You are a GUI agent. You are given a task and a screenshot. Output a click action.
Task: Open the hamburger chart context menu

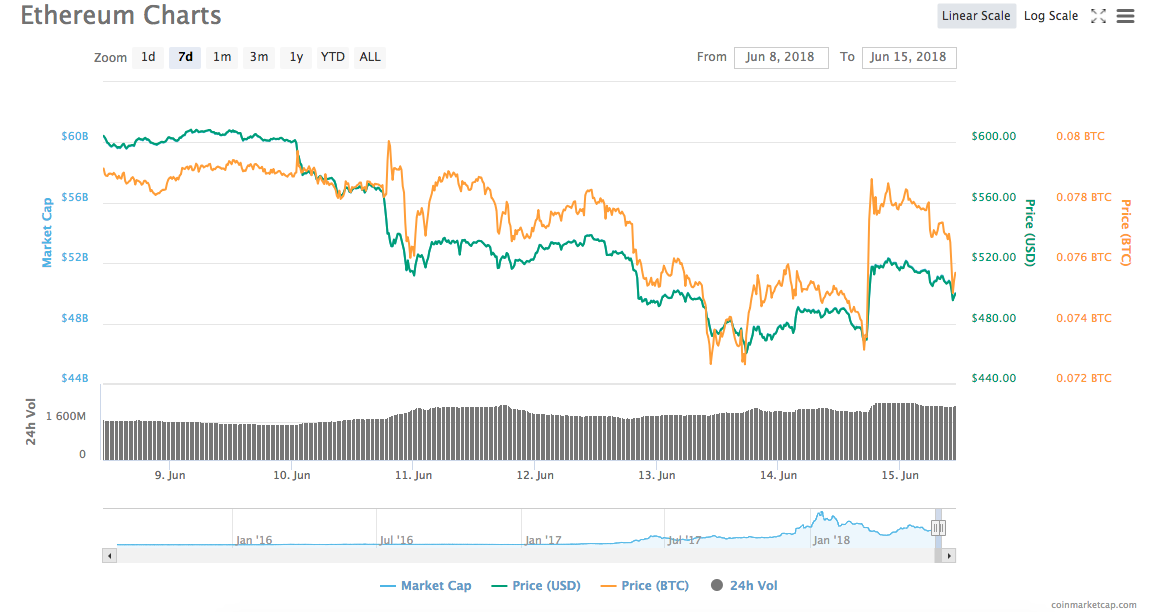click(x=1125, y=16)
